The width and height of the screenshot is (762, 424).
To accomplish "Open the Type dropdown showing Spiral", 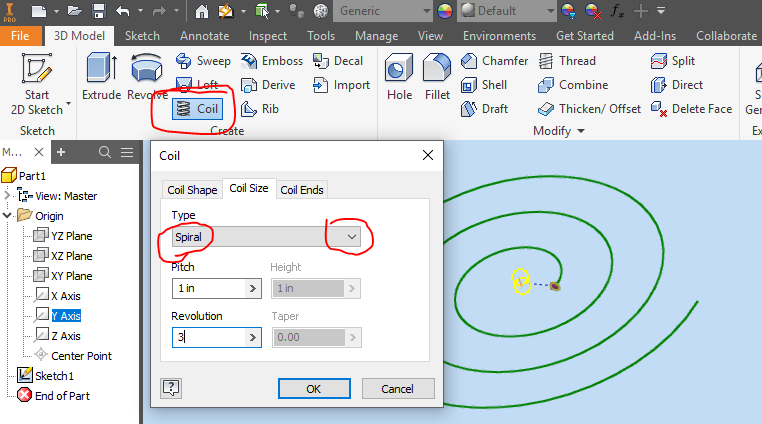I will [x=266, y=237].
